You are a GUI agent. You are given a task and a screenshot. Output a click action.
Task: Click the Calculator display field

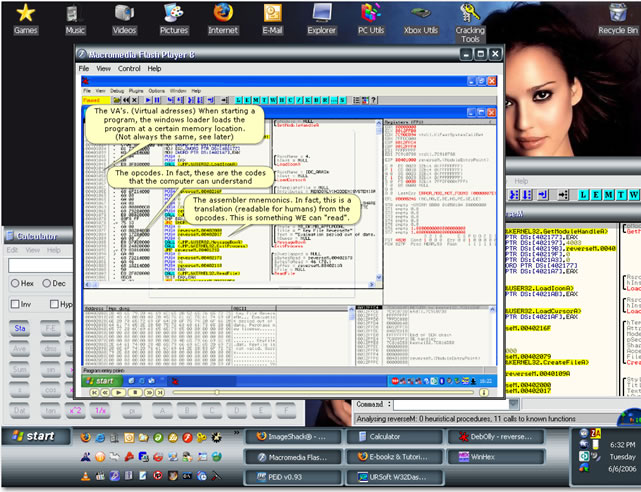41,265
